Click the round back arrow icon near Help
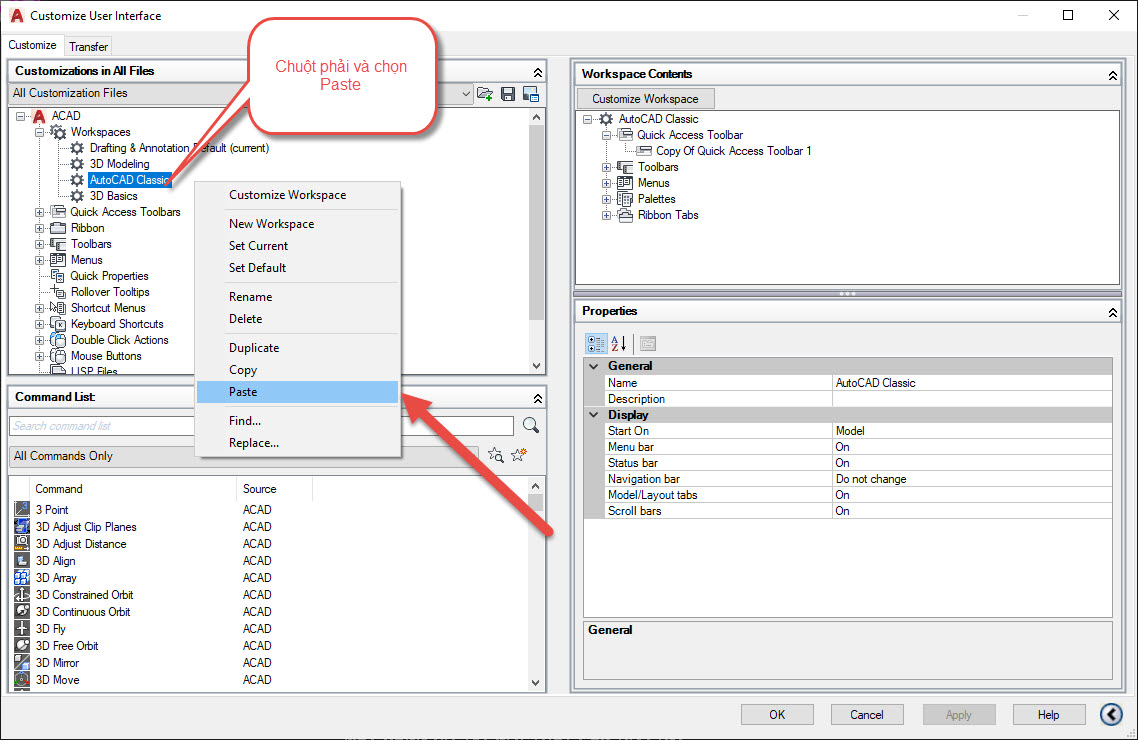1138x740 pixels. coord(1111,714)
